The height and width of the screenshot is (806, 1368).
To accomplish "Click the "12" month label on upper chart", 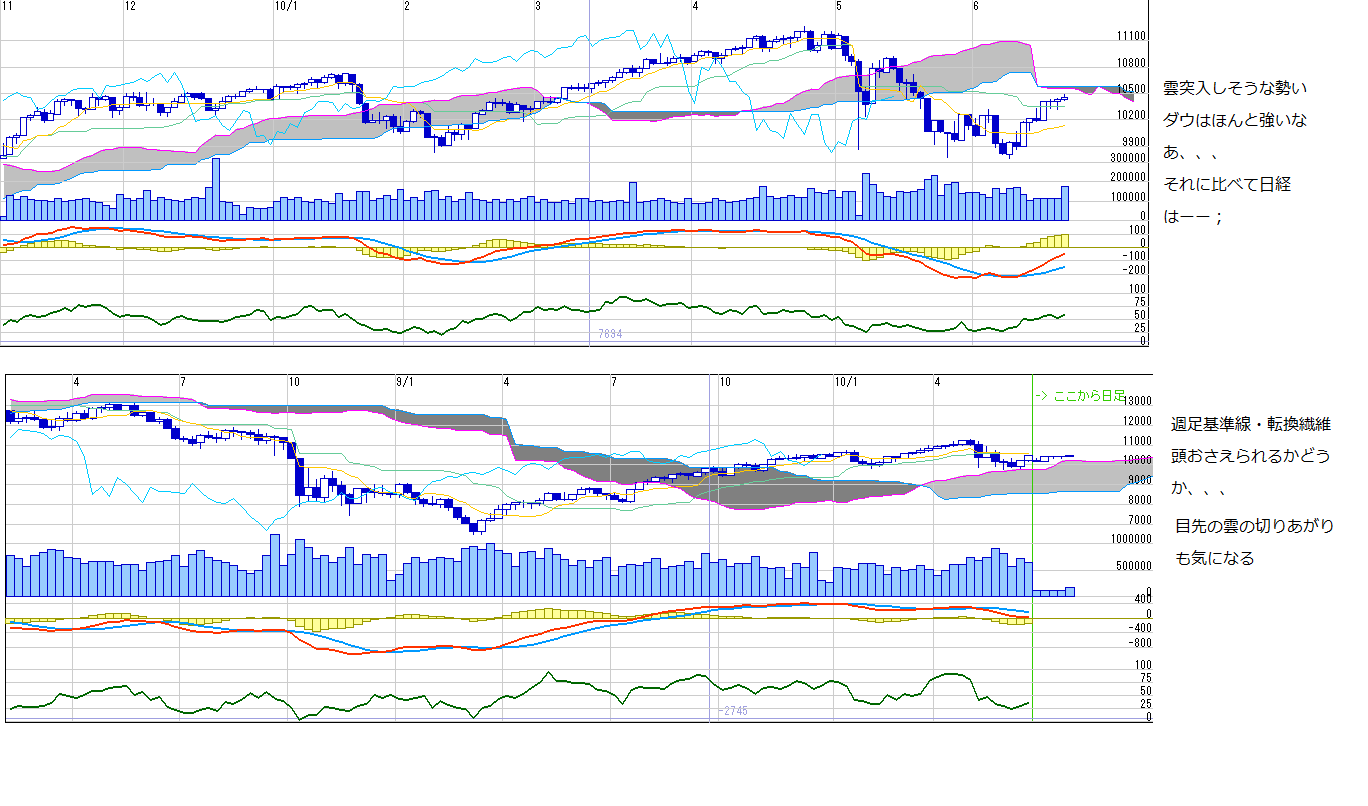I will (x=130, y=6).
